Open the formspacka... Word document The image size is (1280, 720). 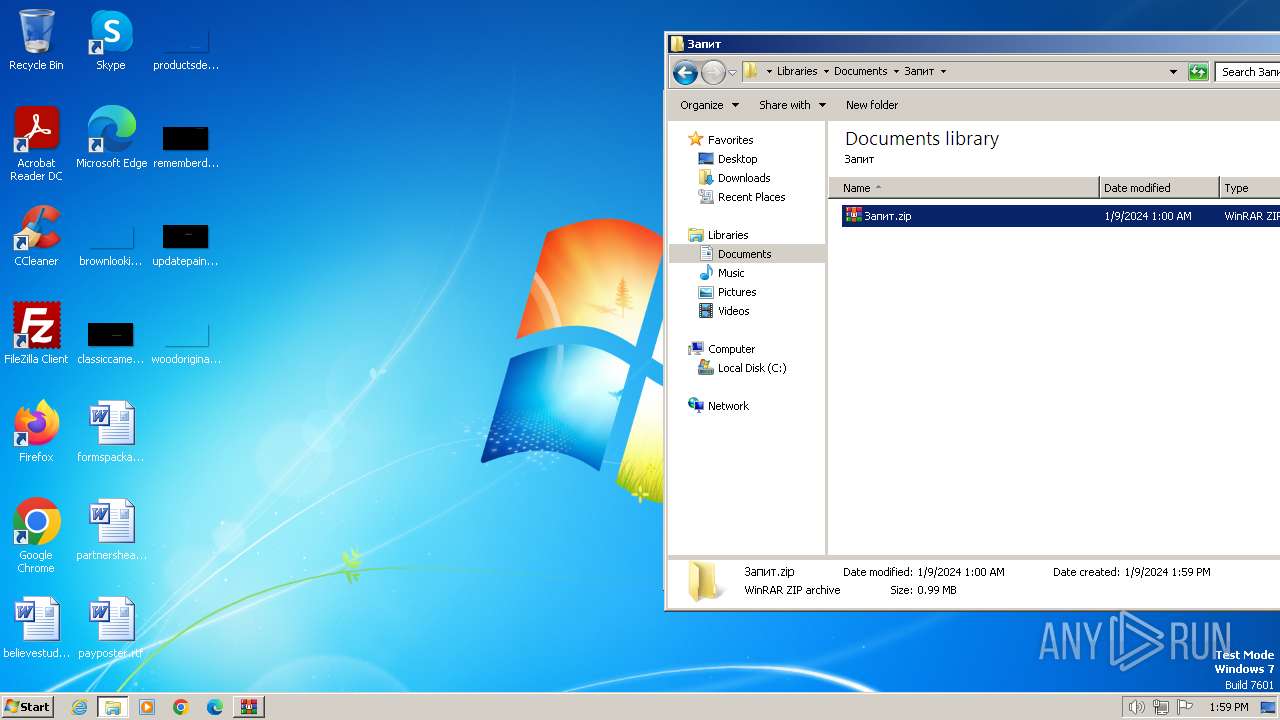[111, 431]
